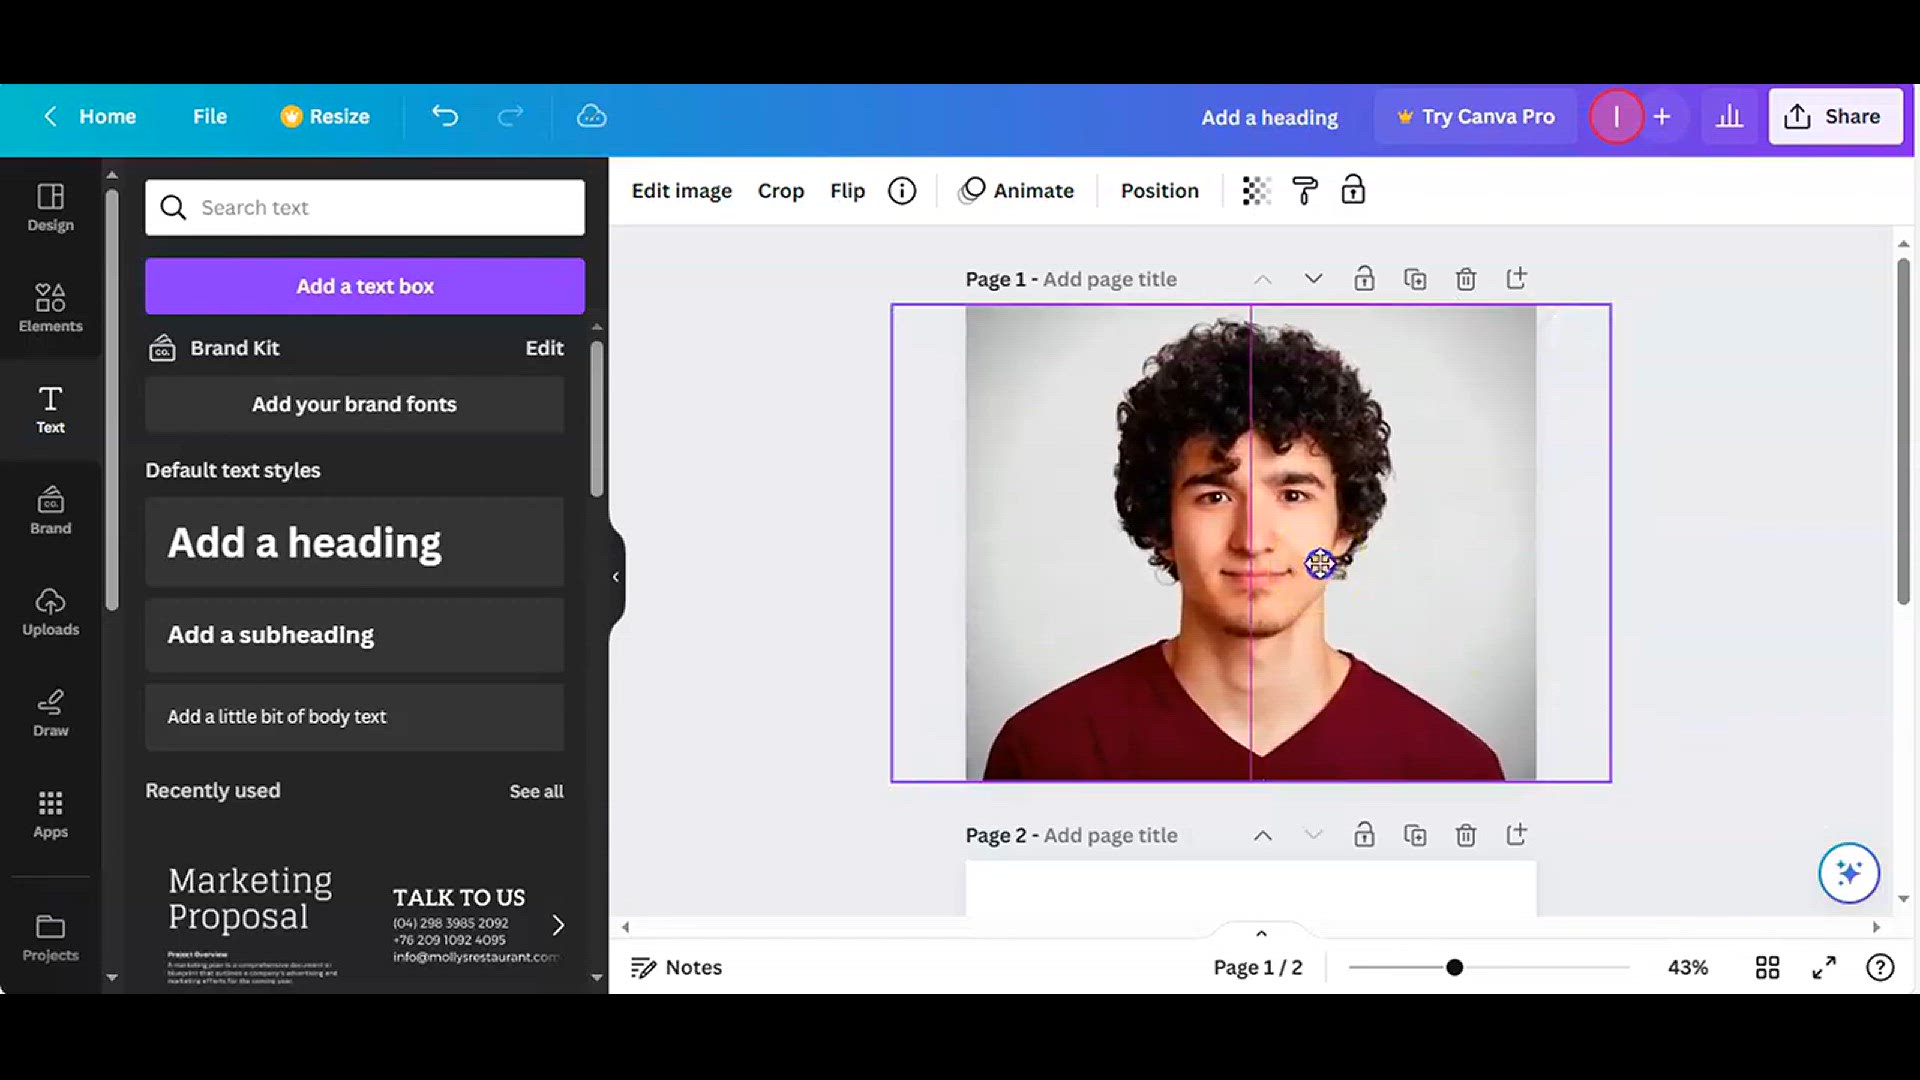
Task: Open the Brand sidebar tab
Action: (50, 510)
